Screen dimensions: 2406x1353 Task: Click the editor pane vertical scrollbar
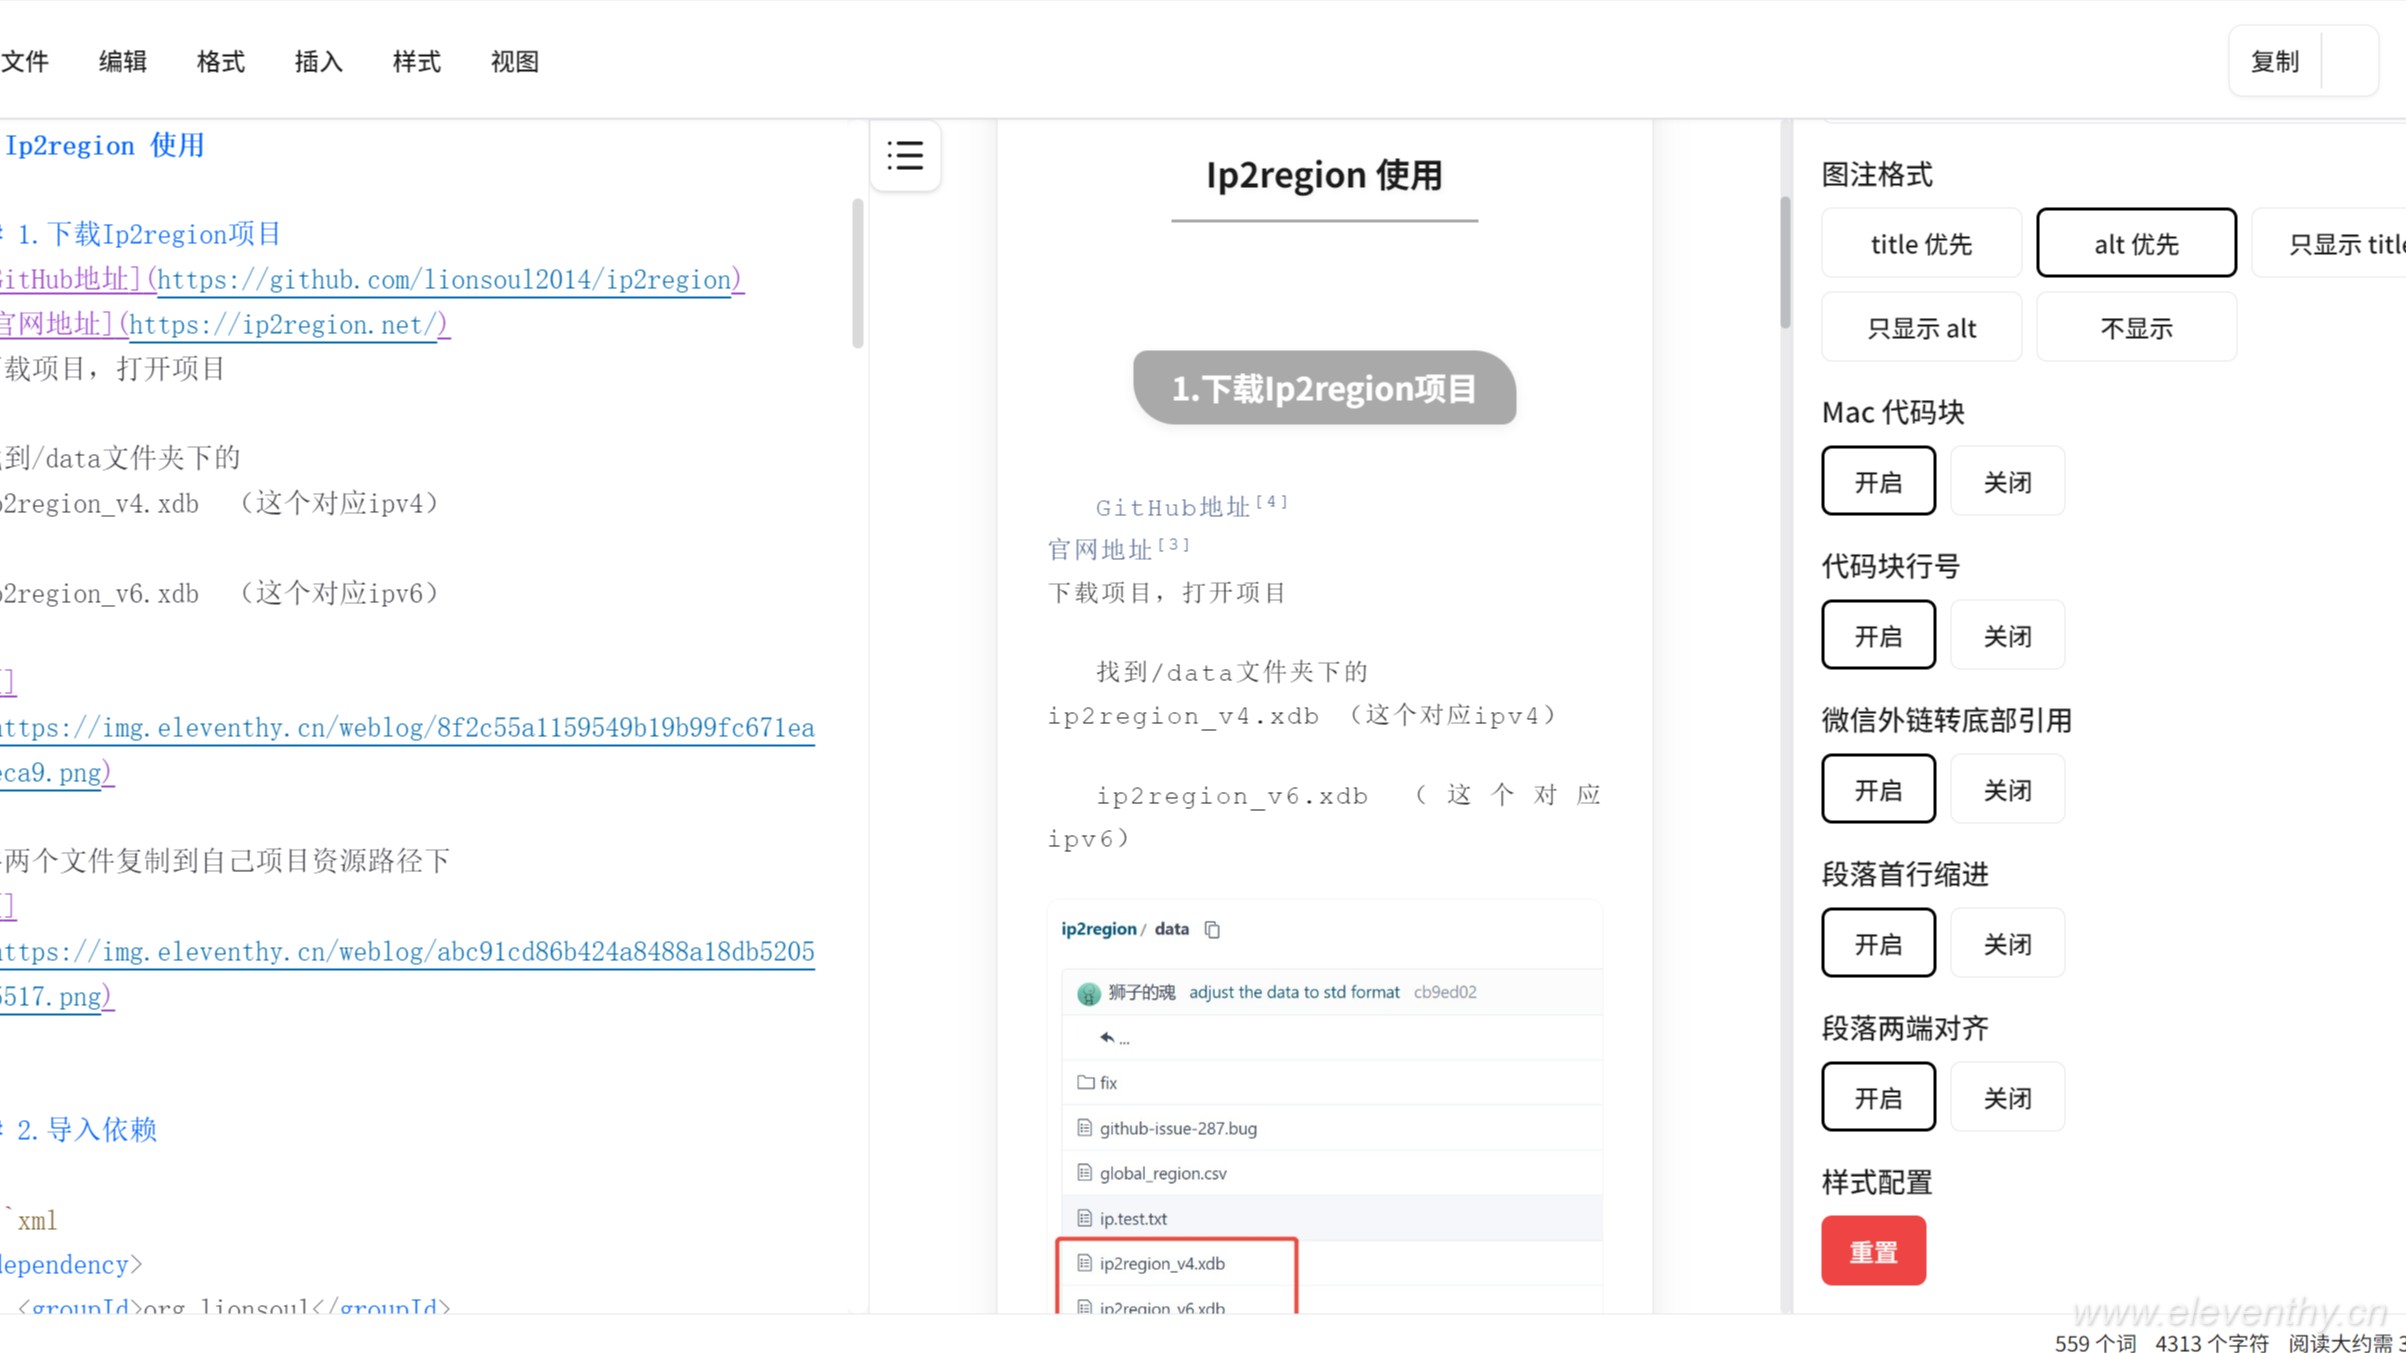(x=857, y=273)
